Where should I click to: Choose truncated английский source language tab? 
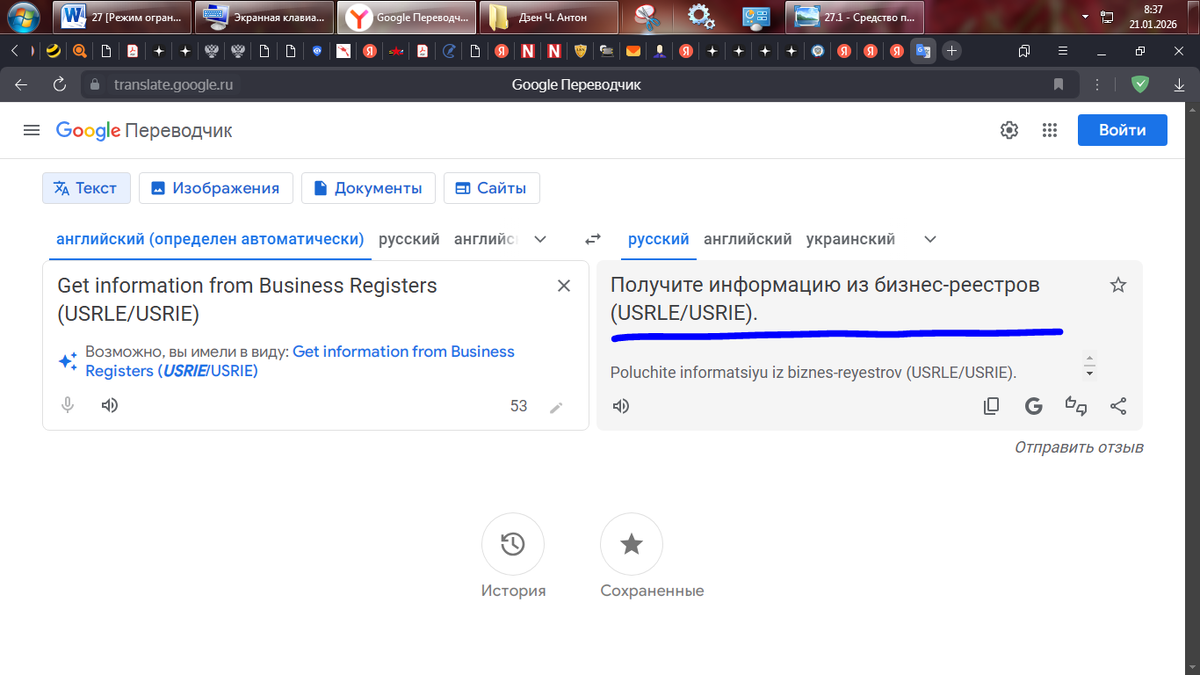pos(485,240)
